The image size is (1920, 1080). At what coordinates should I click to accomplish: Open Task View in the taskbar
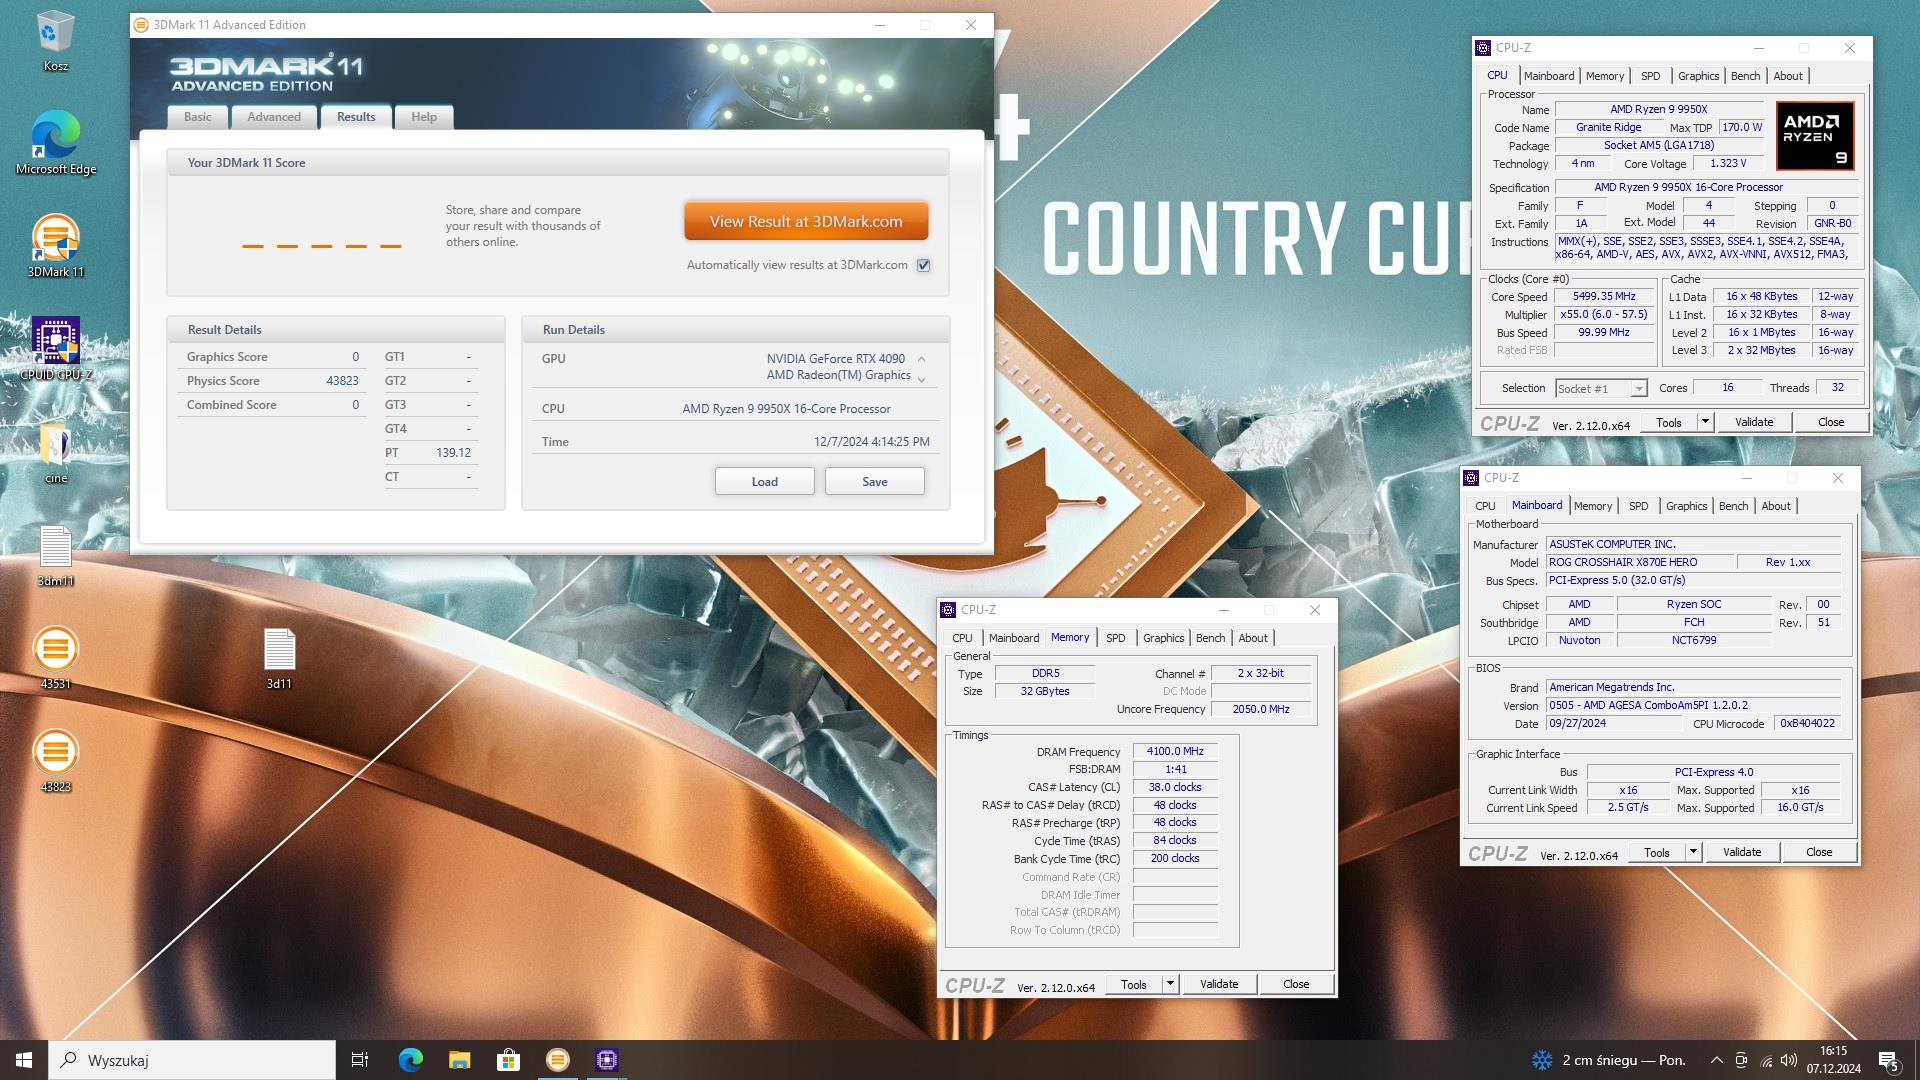click(x=360, y=1060)
